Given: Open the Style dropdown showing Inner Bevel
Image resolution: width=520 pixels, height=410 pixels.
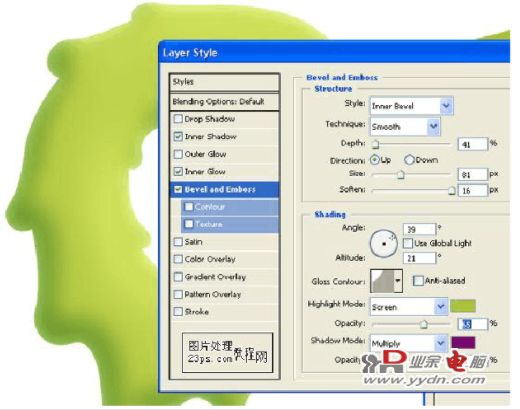Looking at the screenshot, I should click(411, 106).
